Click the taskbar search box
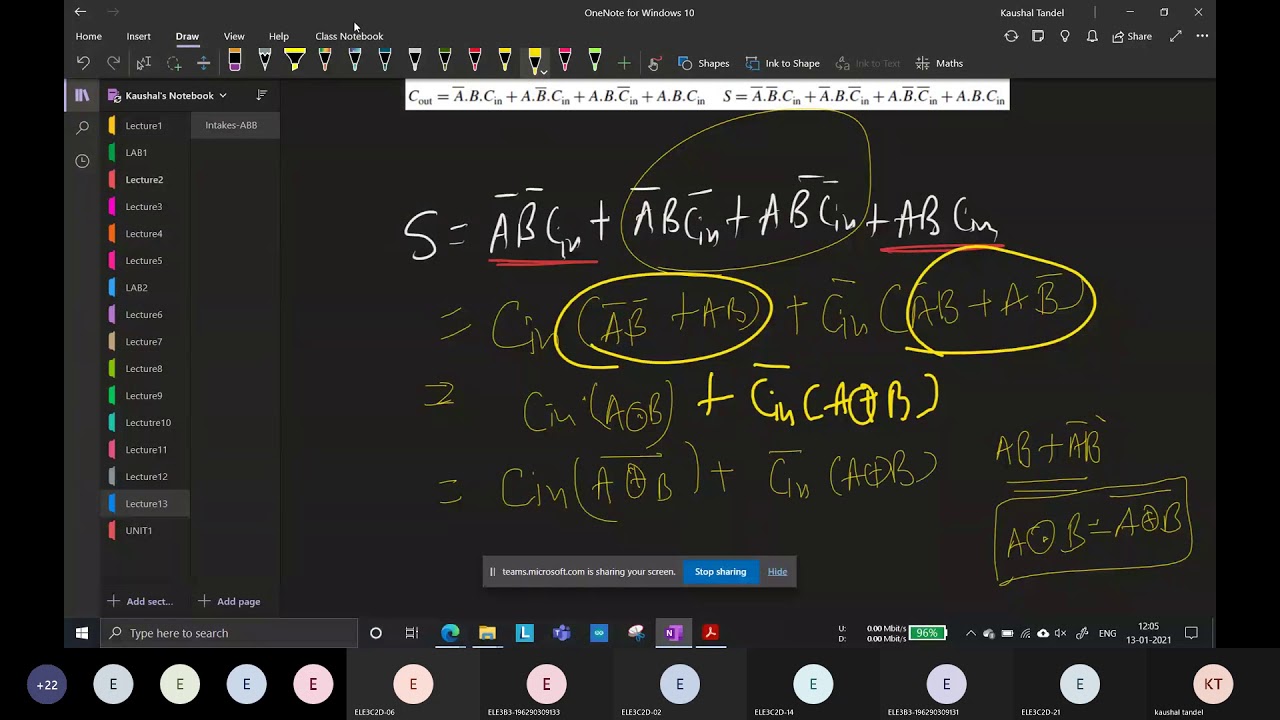 pos(229,633)
